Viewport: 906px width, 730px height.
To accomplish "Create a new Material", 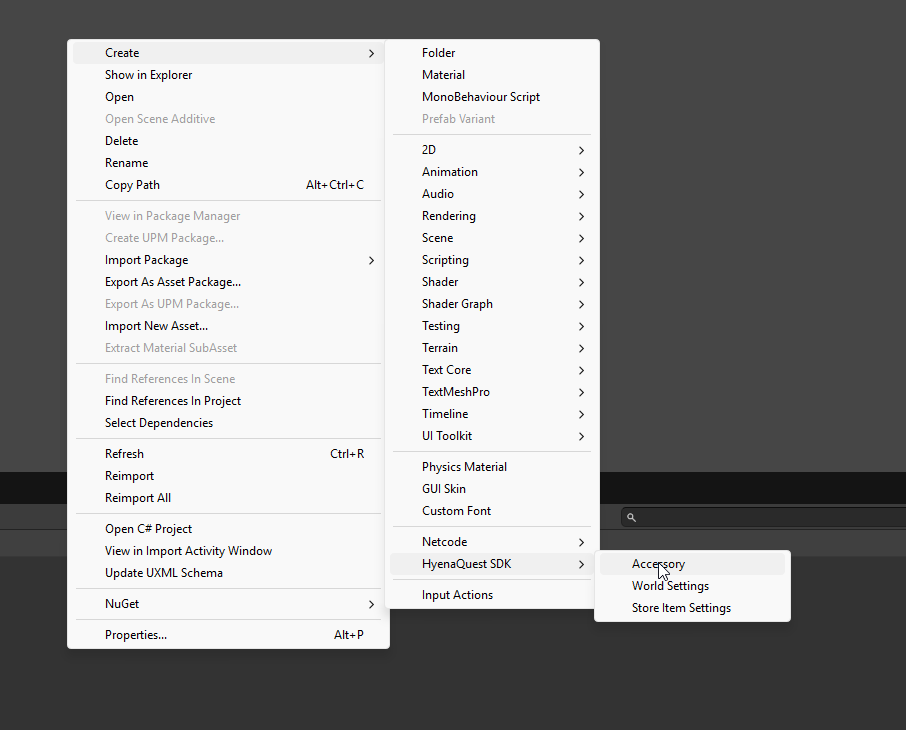I will [492, 75].
